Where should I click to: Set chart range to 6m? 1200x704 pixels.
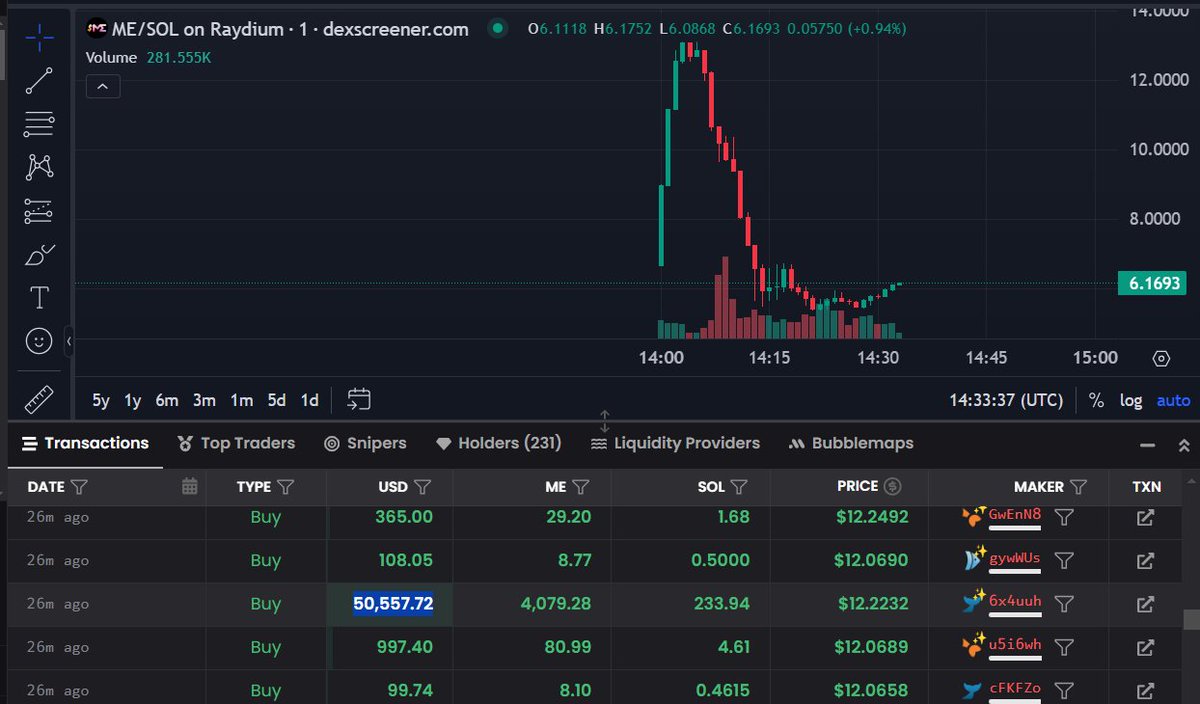pos(166,400)
